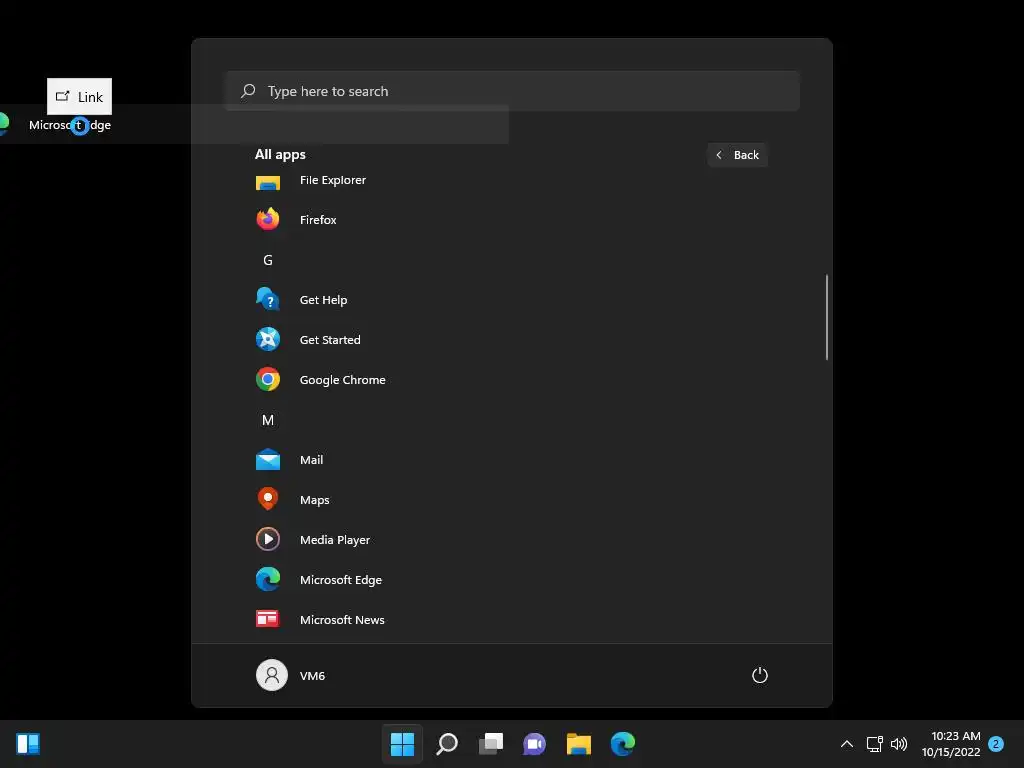
Task: Select the Media Player text entry
Action: click(x=335, y=540)
